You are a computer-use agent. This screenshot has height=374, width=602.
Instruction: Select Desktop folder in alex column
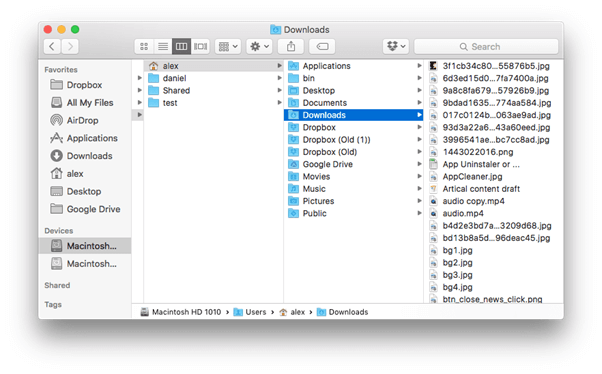coord(353,91)
